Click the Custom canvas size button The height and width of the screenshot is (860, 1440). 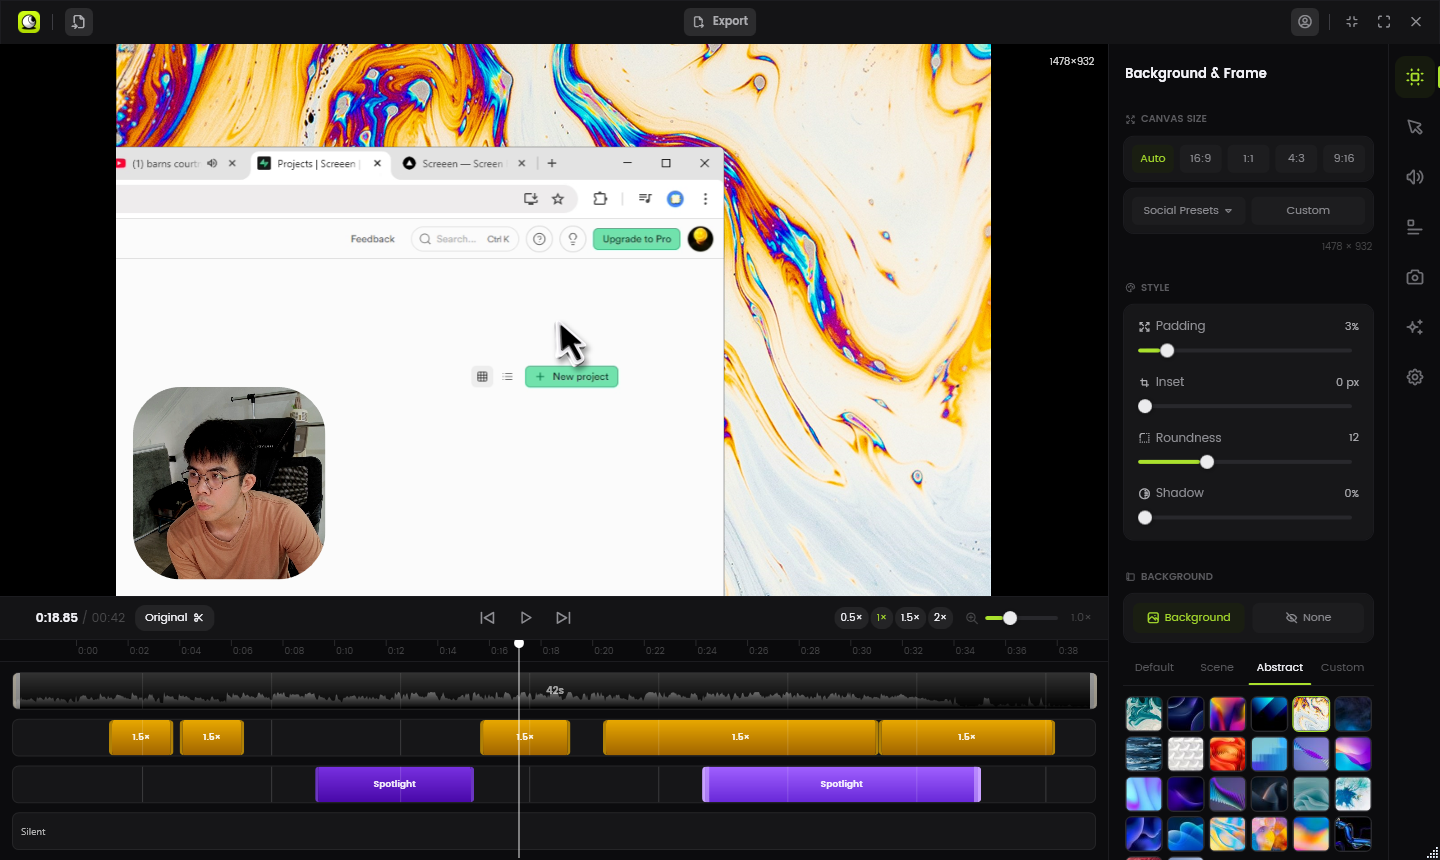1307,211
